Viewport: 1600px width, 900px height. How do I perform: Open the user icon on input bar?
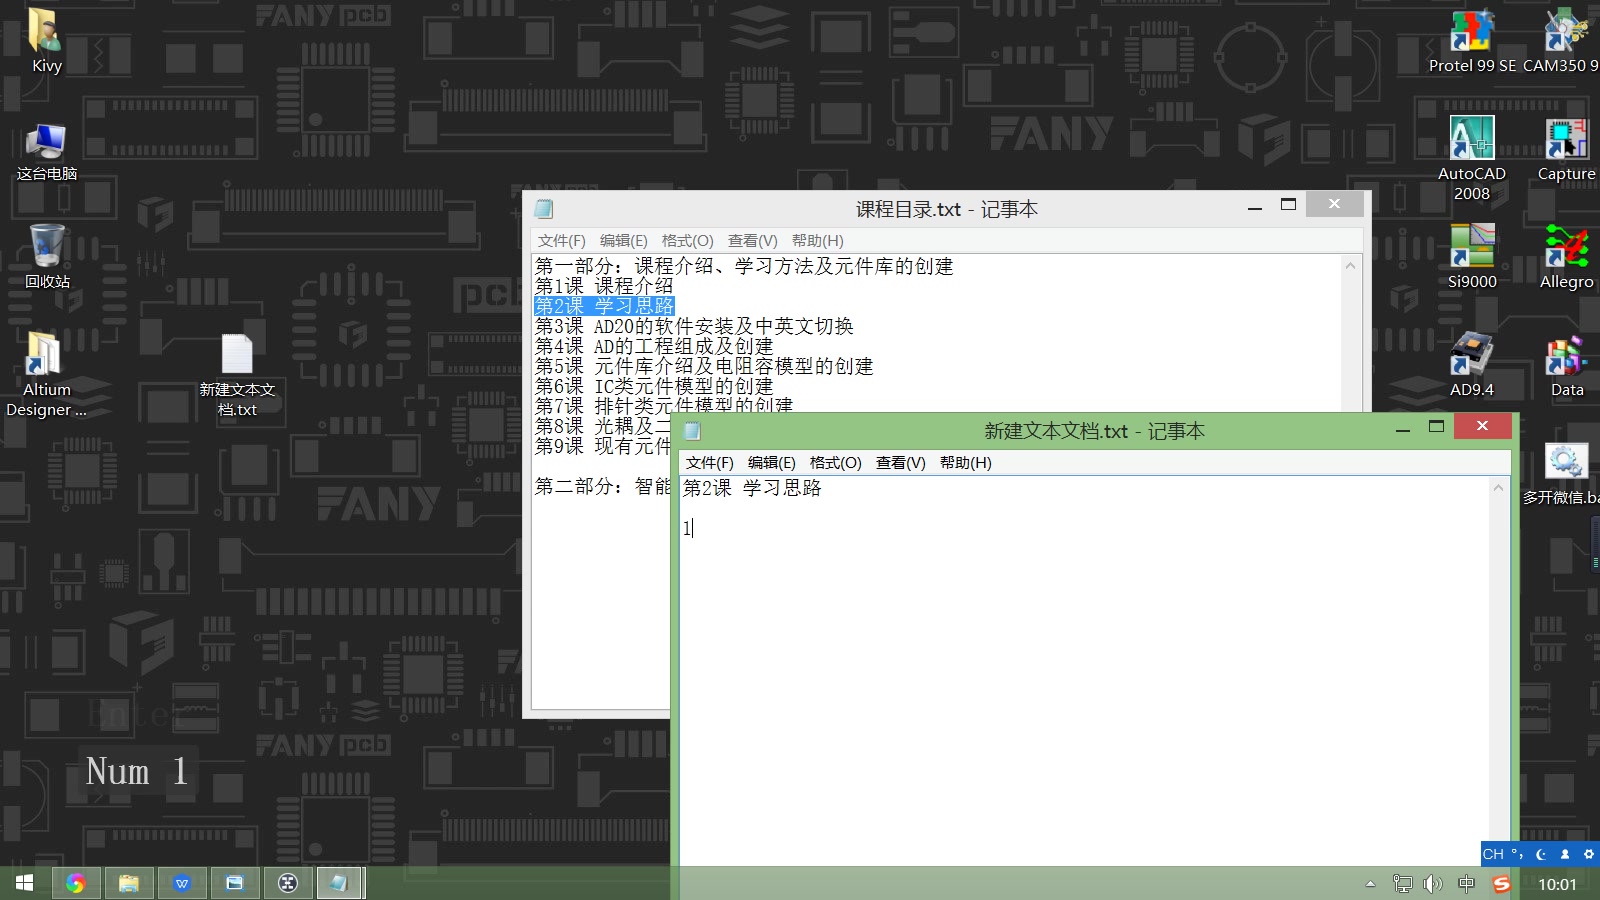[1565, 854]
